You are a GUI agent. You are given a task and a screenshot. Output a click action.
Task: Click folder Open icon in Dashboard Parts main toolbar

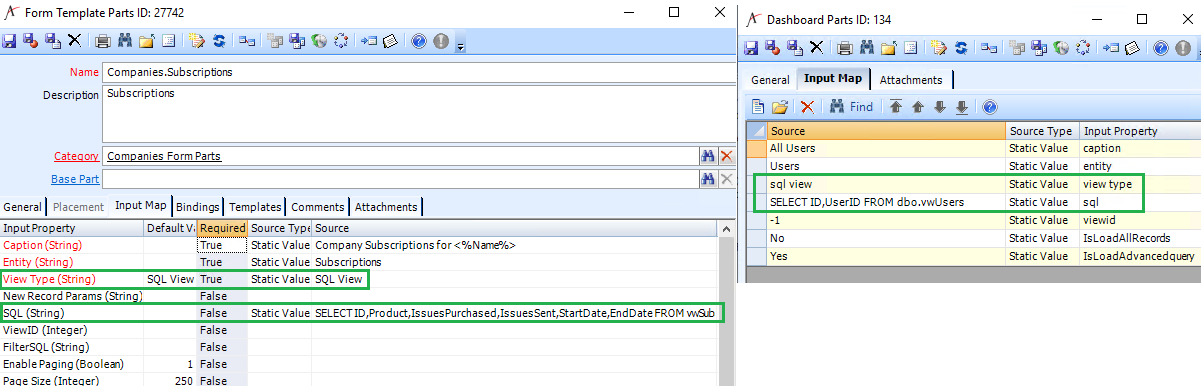(889, 47)
